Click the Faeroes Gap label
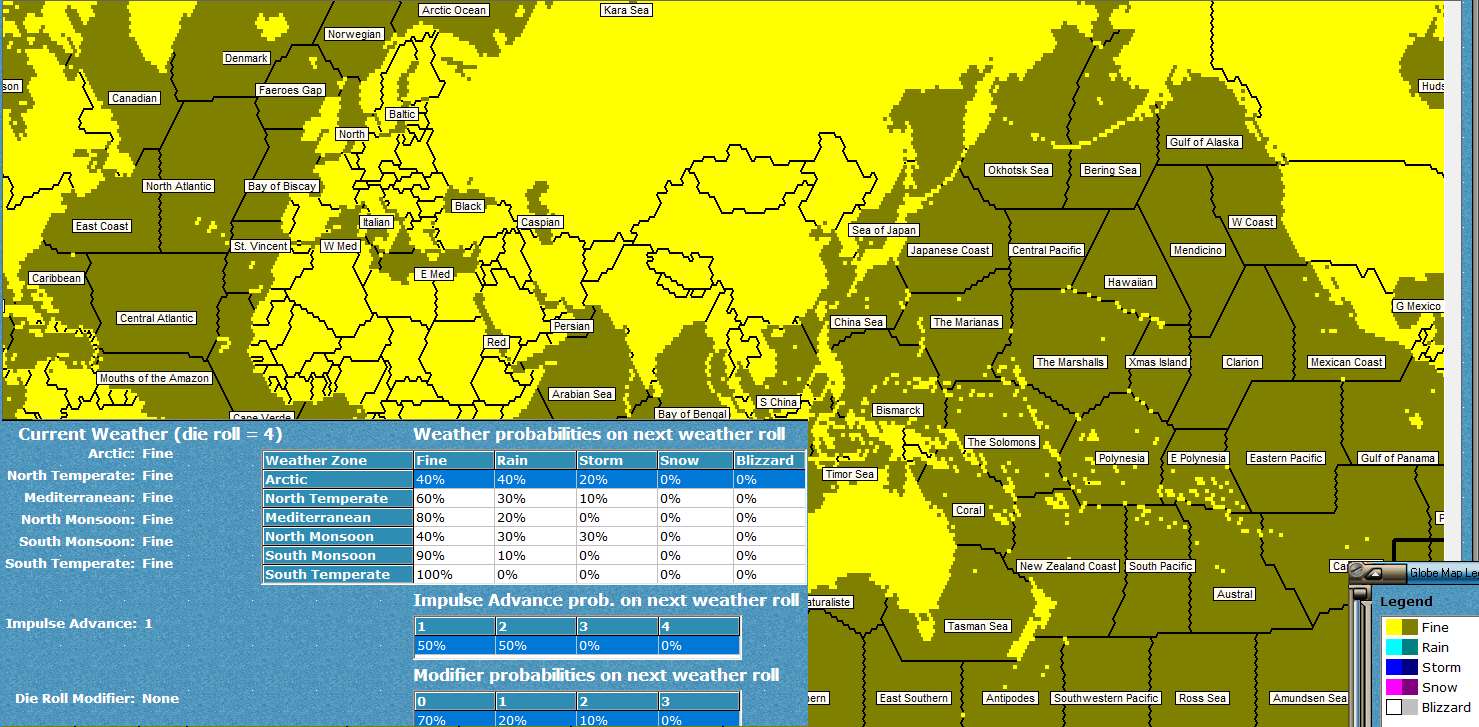 tap(291, 90)
